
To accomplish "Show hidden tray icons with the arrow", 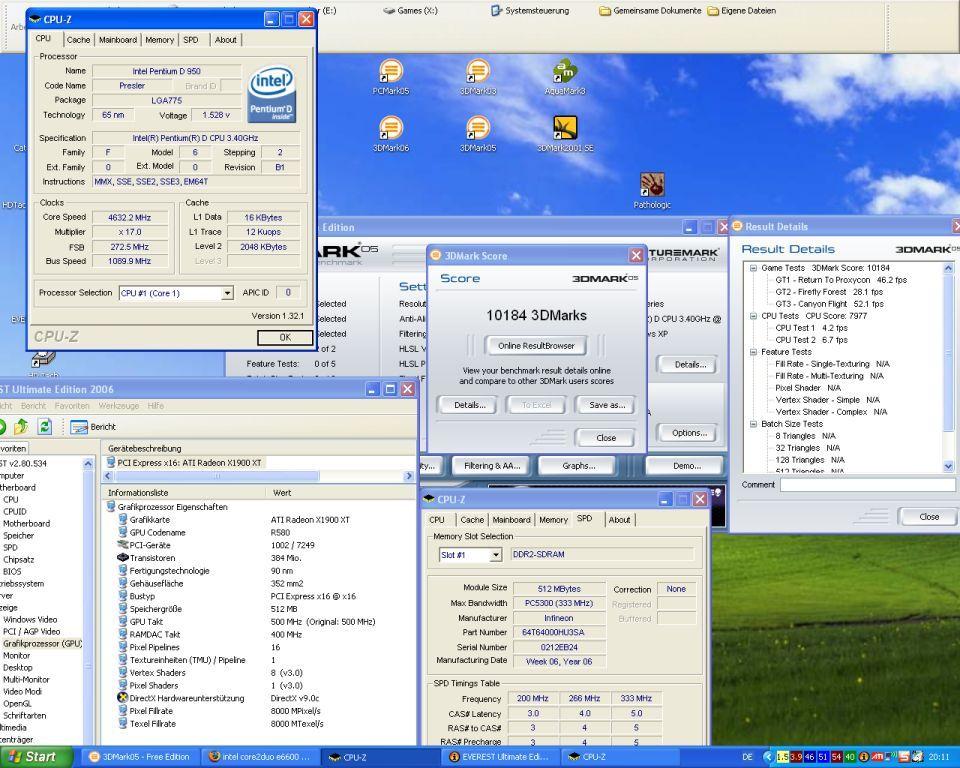I will [768, 757].
